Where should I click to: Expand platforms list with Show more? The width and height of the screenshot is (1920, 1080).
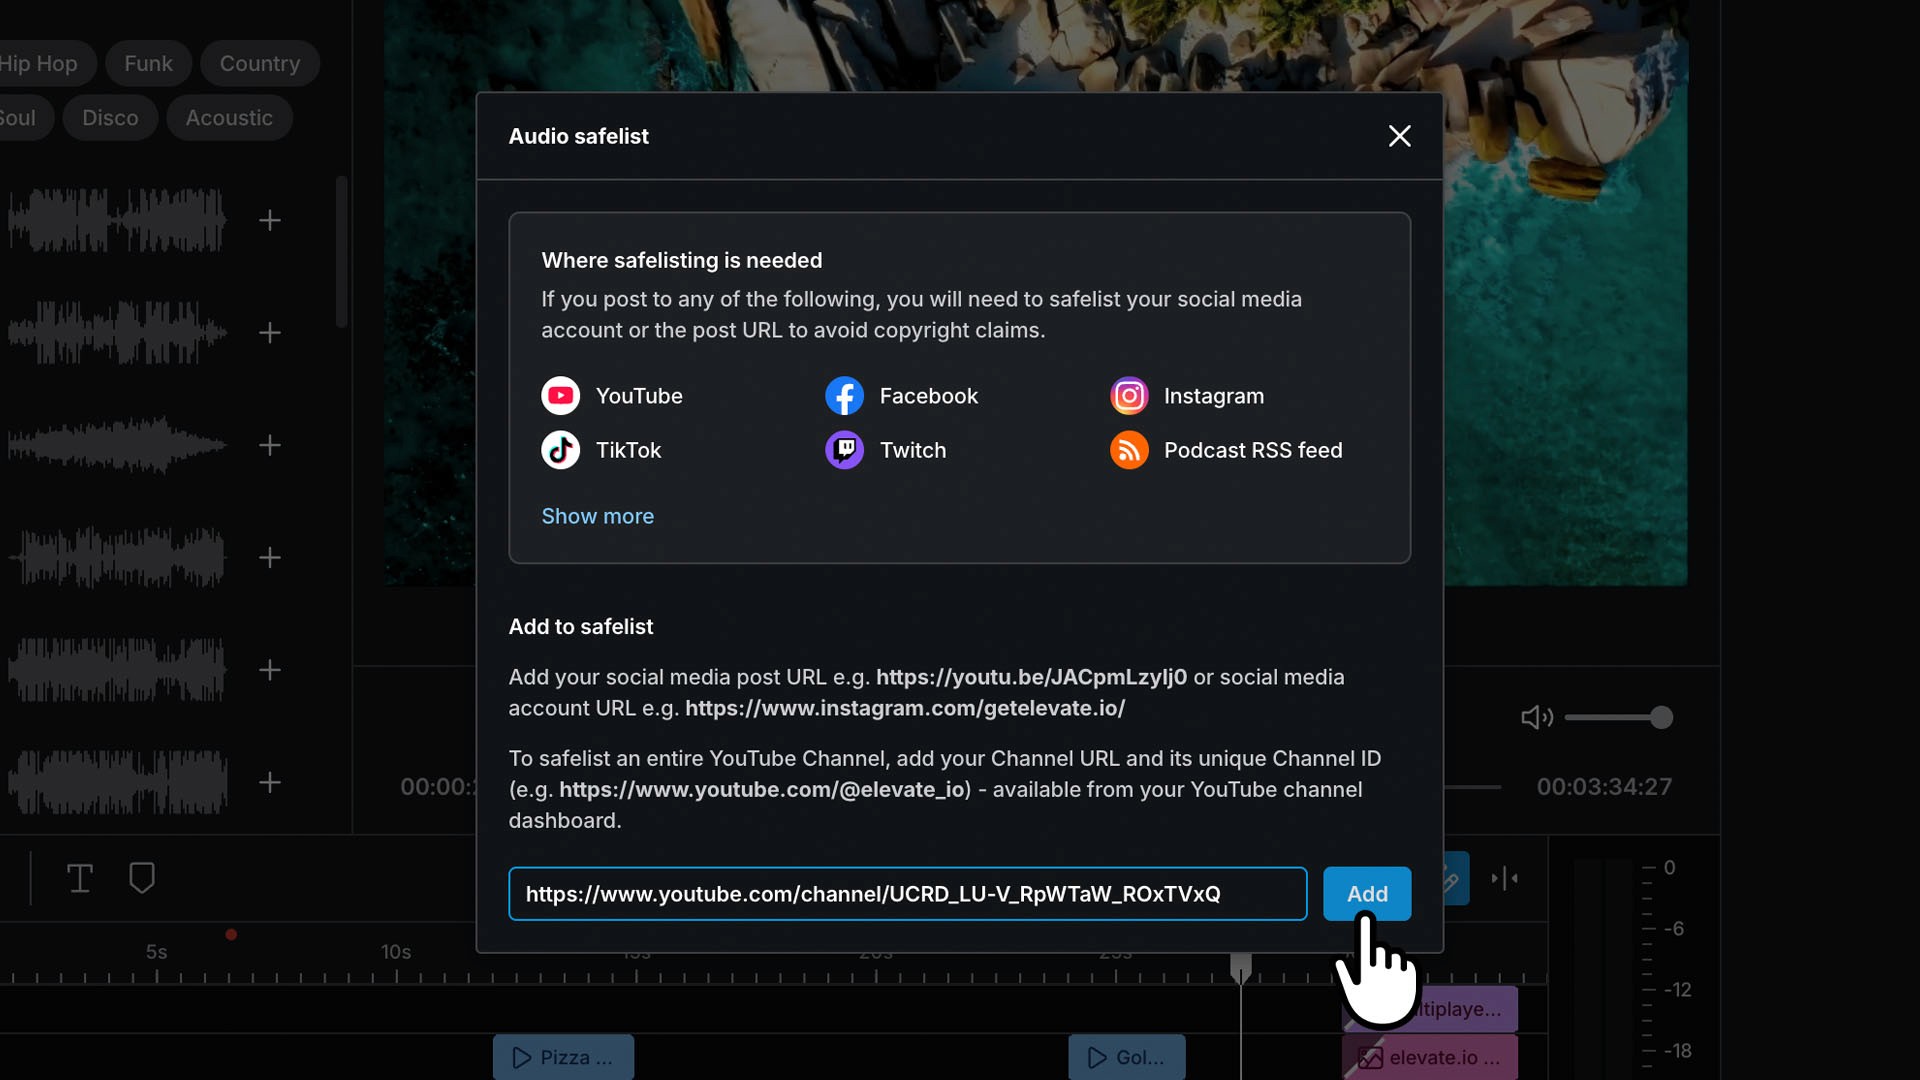(598, 516)
